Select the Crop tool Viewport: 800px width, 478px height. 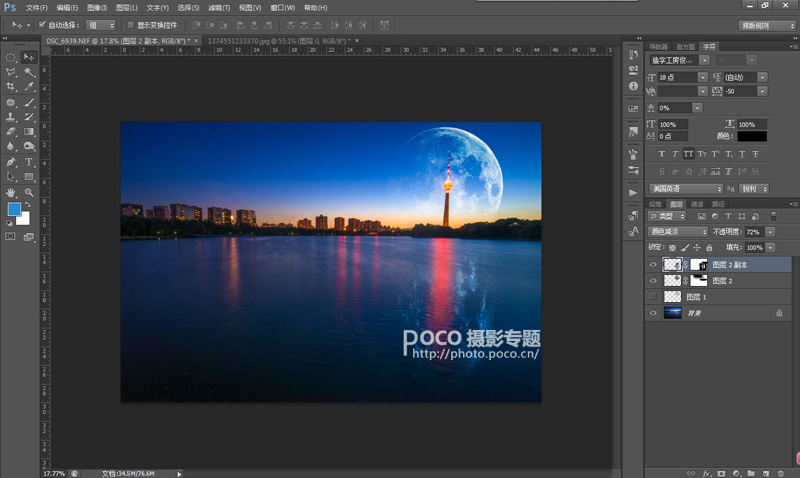coord(11,87)
